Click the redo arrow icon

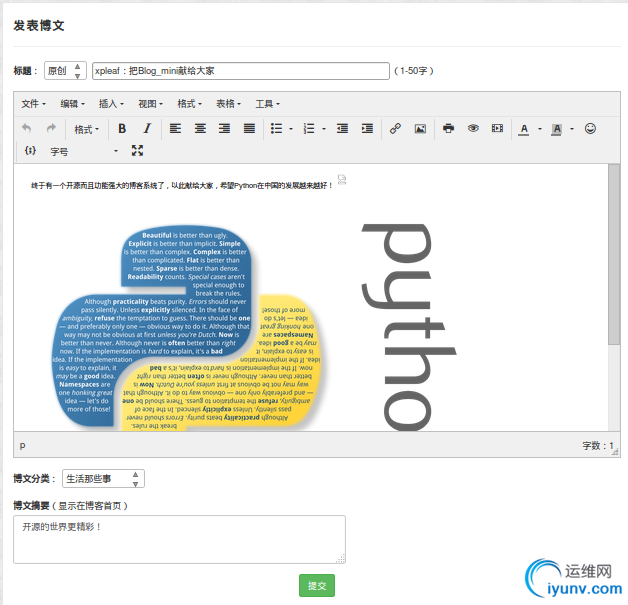pyautogui.click(x=51, y=129)
